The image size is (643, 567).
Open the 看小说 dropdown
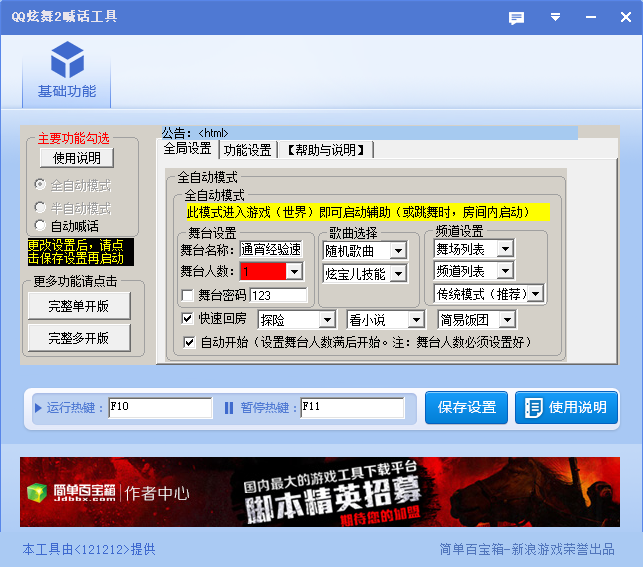click(416, 319)
